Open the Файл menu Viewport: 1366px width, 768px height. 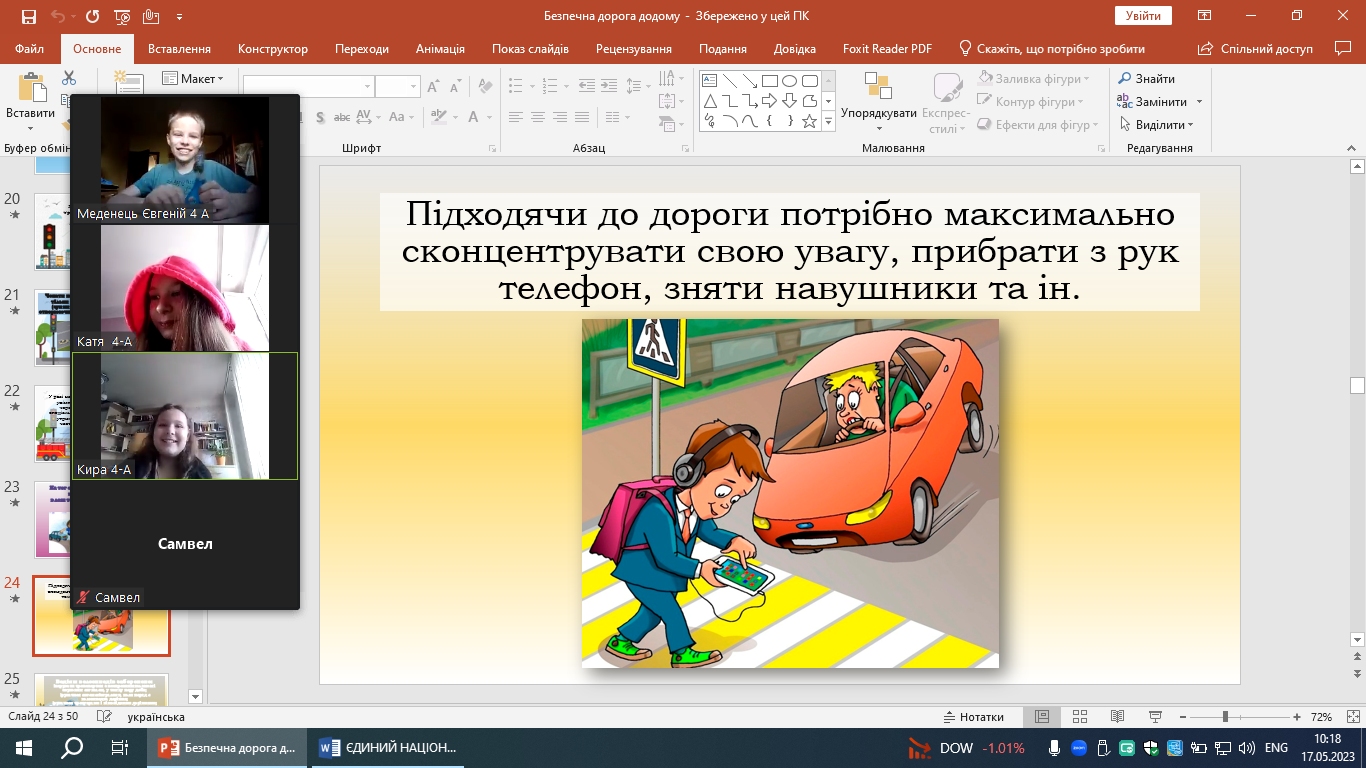[x=30, y=49]
